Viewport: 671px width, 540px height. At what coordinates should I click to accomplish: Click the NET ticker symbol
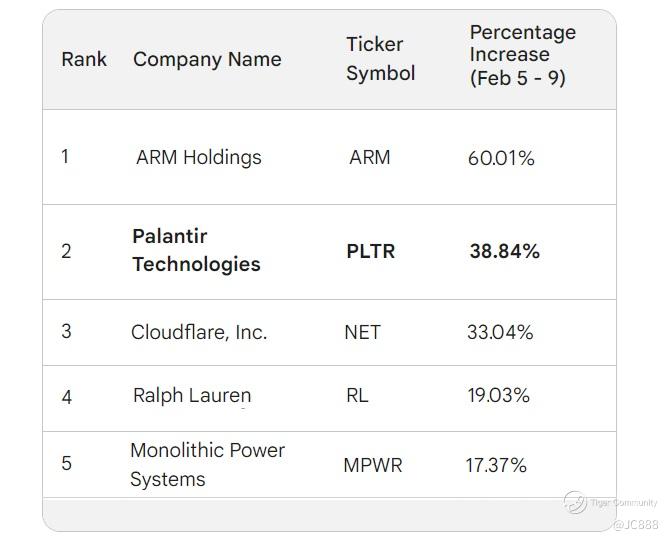pos(362,332)
